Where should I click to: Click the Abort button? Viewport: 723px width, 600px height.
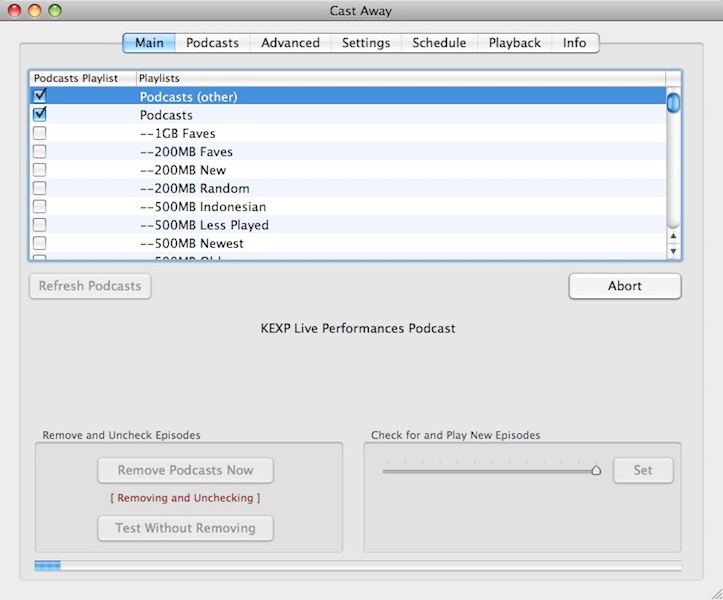point(625,286)
